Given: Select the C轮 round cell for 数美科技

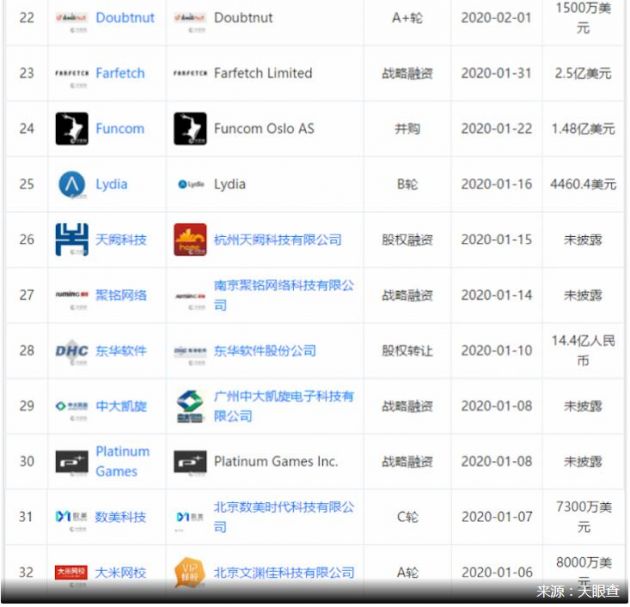Looking at the screenshot, I should click(407, 517).
